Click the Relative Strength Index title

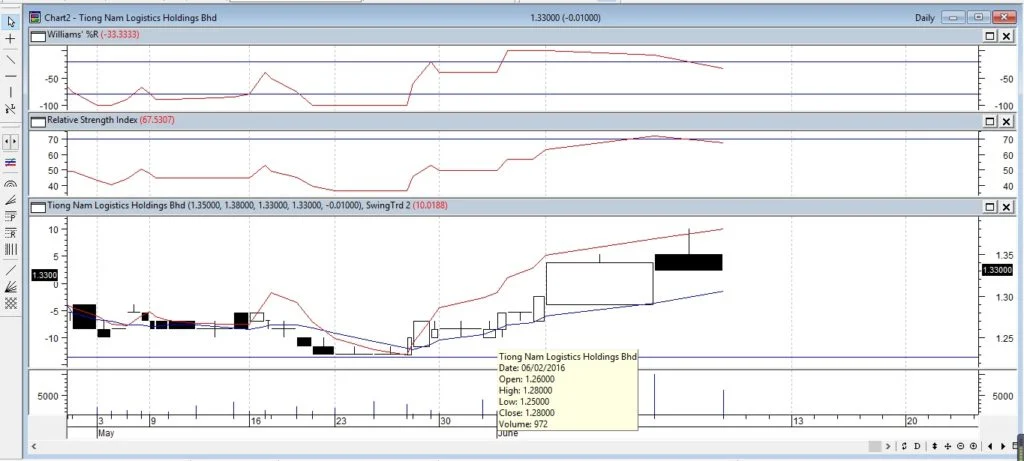tap(92, 120)
